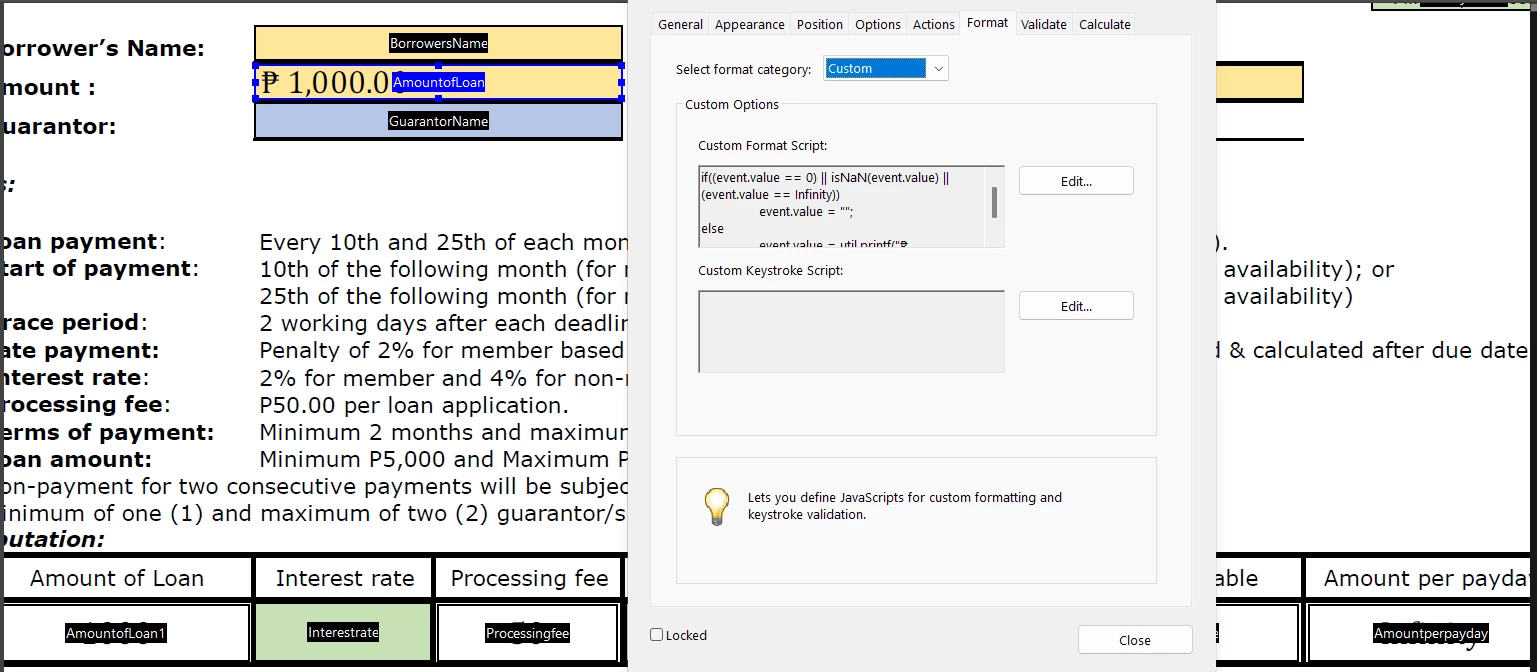Open the Appearance tab
This screenshot has height=672, width=1537.
pos(749,24)
